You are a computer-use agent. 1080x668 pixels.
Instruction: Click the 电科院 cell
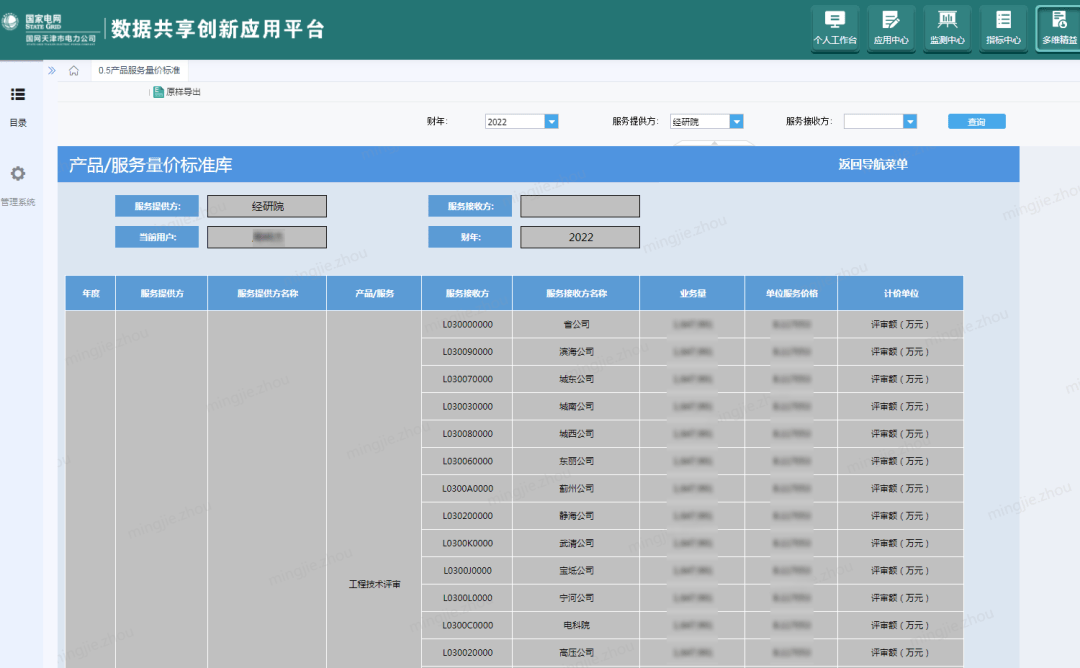point(577,625)
